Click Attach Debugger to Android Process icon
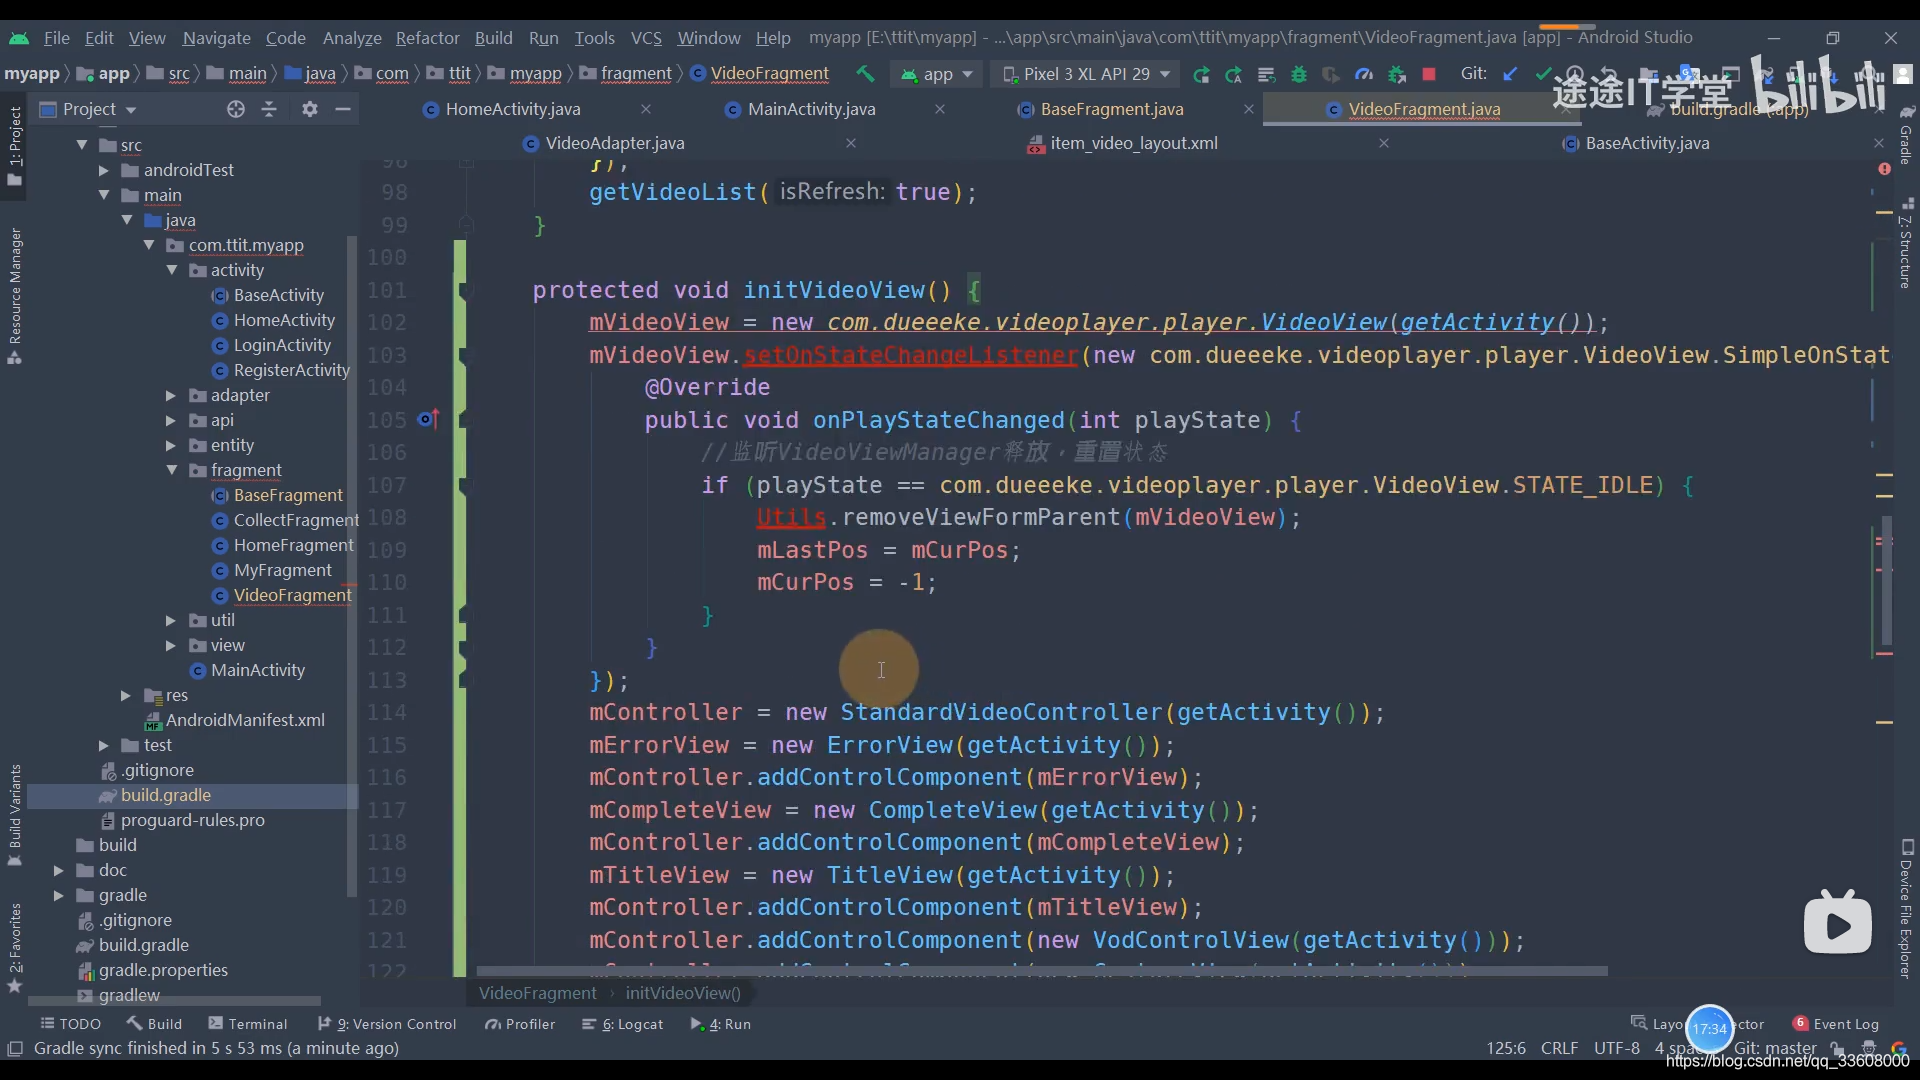This screenshot has width=1920, height=1080. (x=1397, y=74)
